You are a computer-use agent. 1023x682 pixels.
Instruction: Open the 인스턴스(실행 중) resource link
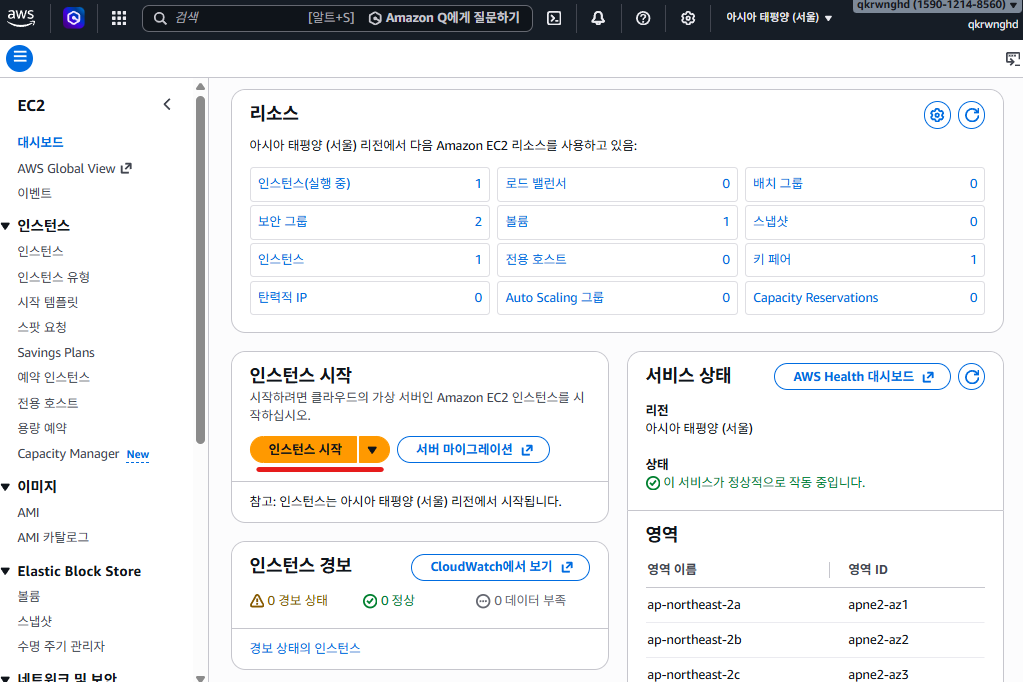point(304,183)
